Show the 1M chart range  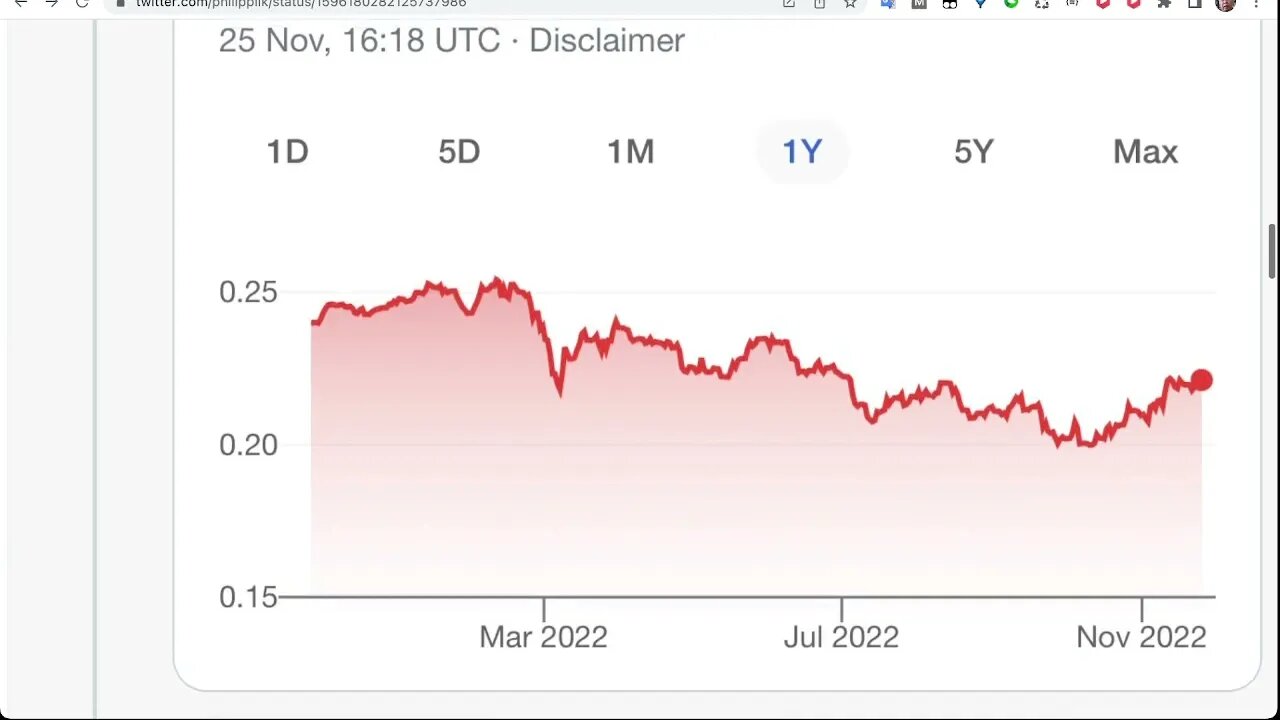(x=630, y=152)
